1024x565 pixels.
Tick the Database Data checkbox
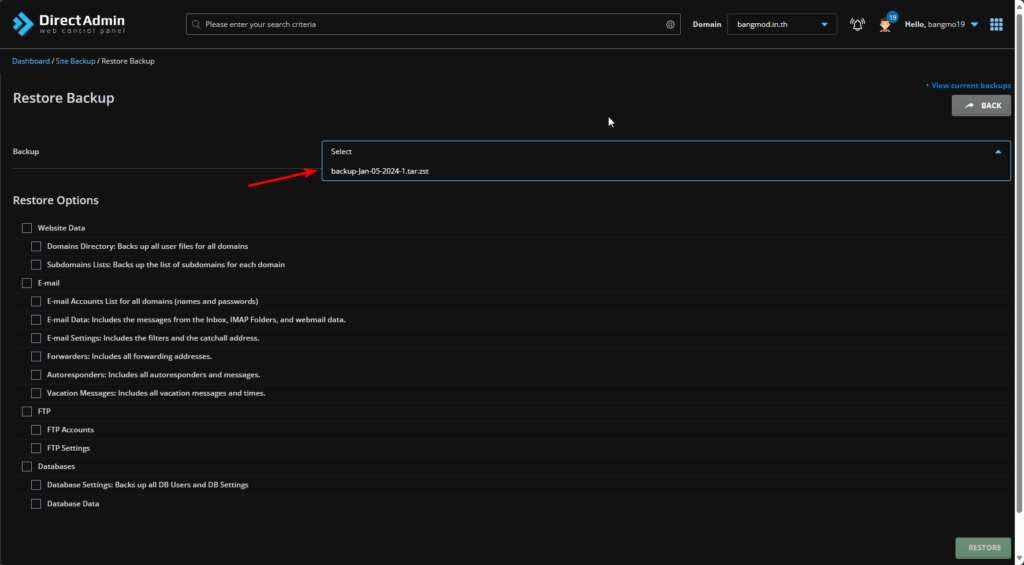pos(36,504)
